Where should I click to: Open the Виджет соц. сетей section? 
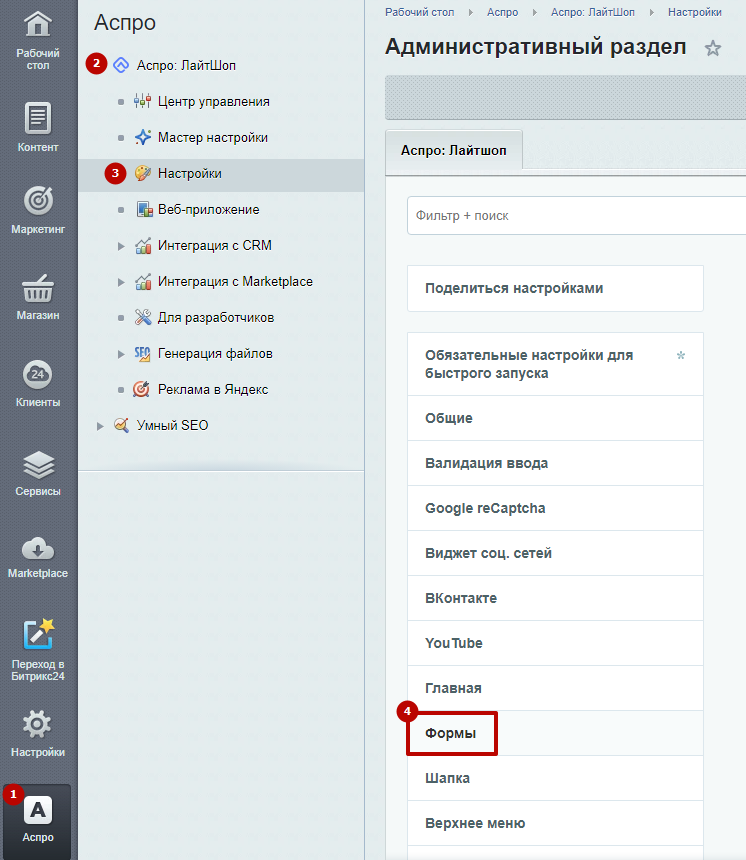point(555,553)
